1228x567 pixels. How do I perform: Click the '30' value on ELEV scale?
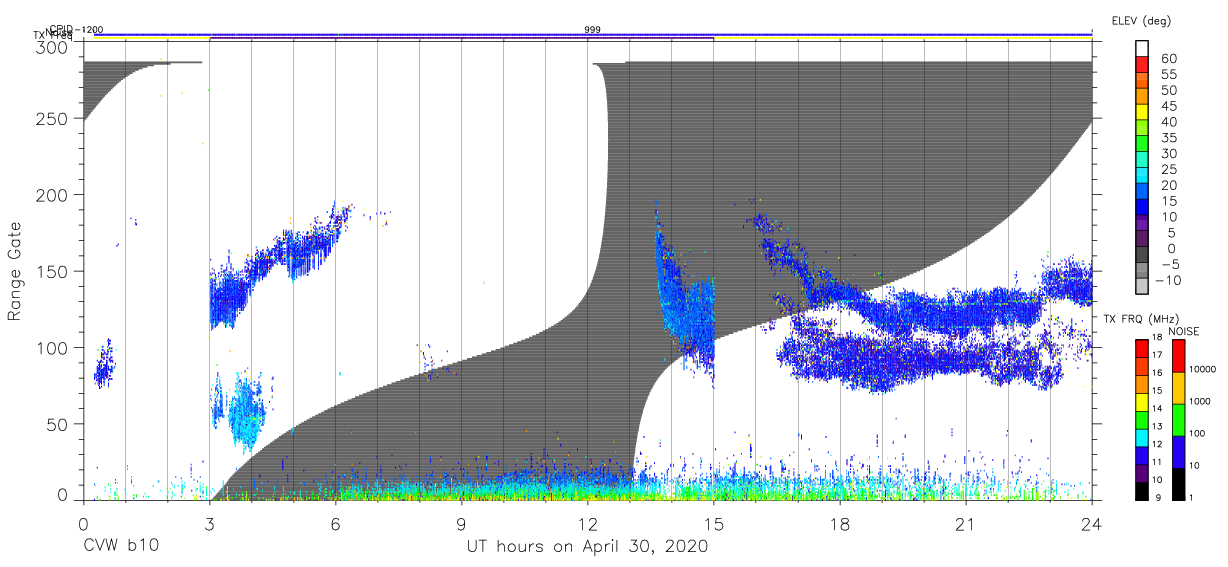pyautogui.click(x=1169, y=153)
